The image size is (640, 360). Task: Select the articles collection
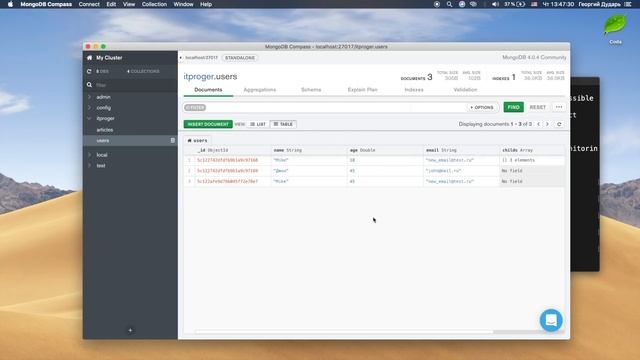pyautogui.click(x=105, y=130)
